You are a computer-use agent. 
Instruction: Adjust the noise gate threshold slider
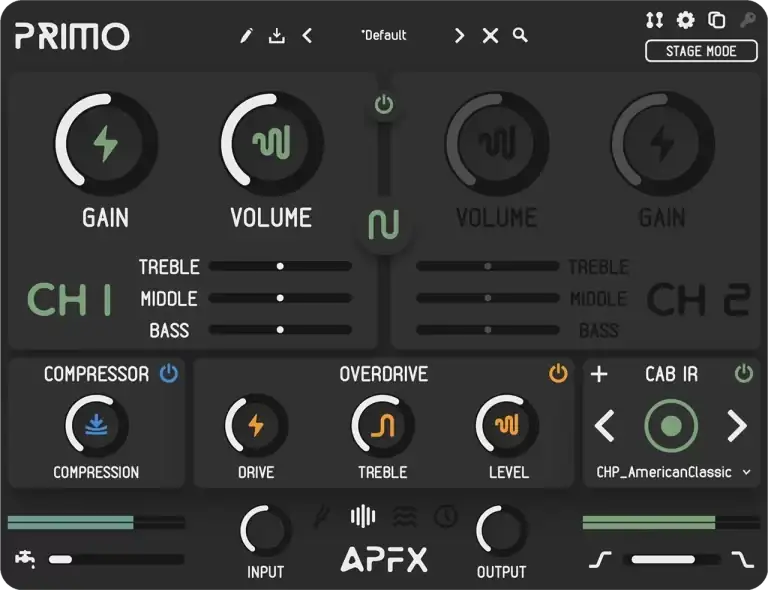(116, 559)
